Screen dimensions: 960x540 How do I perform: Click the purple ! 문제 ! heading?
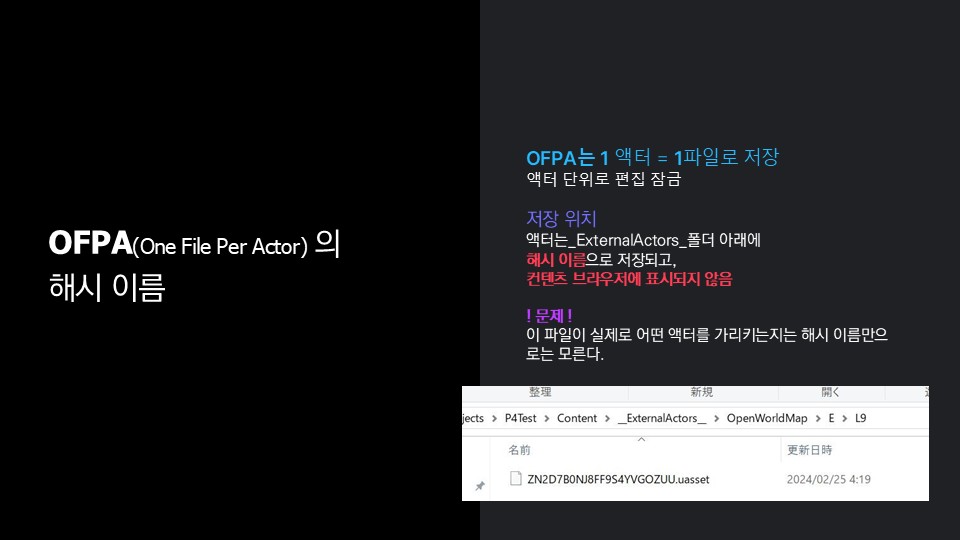click(x=549, y=316)
